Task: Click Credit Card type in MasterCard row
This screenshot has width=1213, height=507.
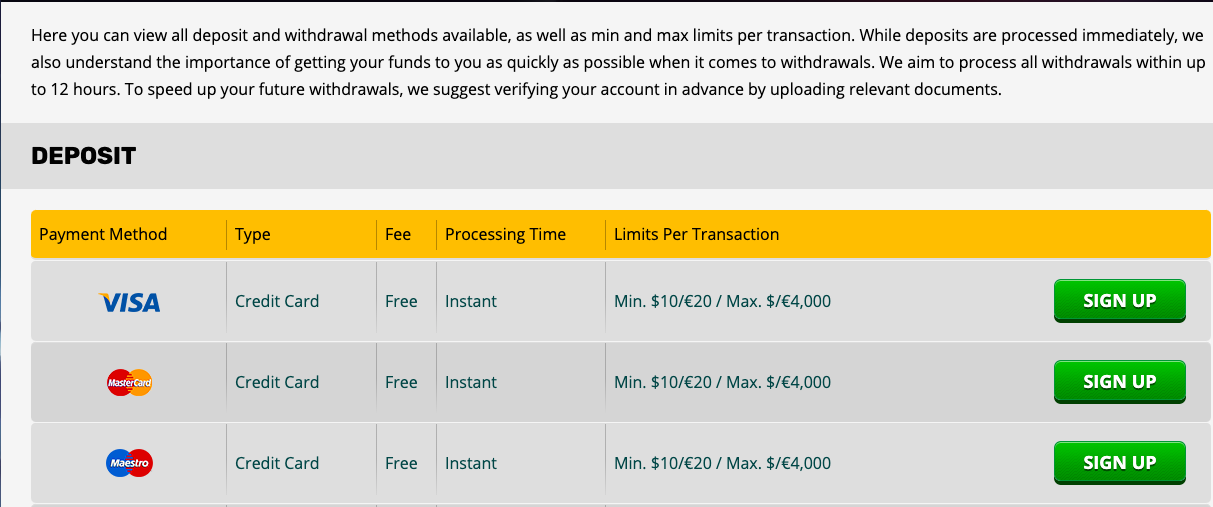Action: click(277, 382)
